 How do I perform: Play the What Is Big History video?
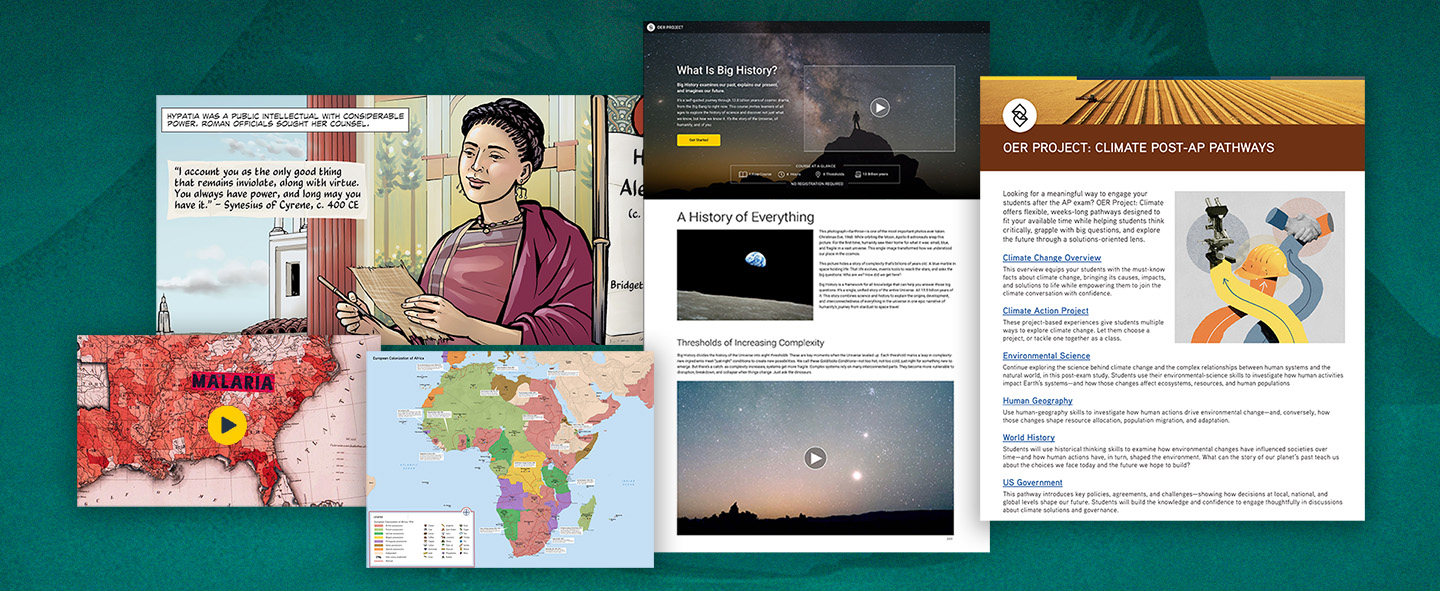pyautogui.click(x=879, y=108)
